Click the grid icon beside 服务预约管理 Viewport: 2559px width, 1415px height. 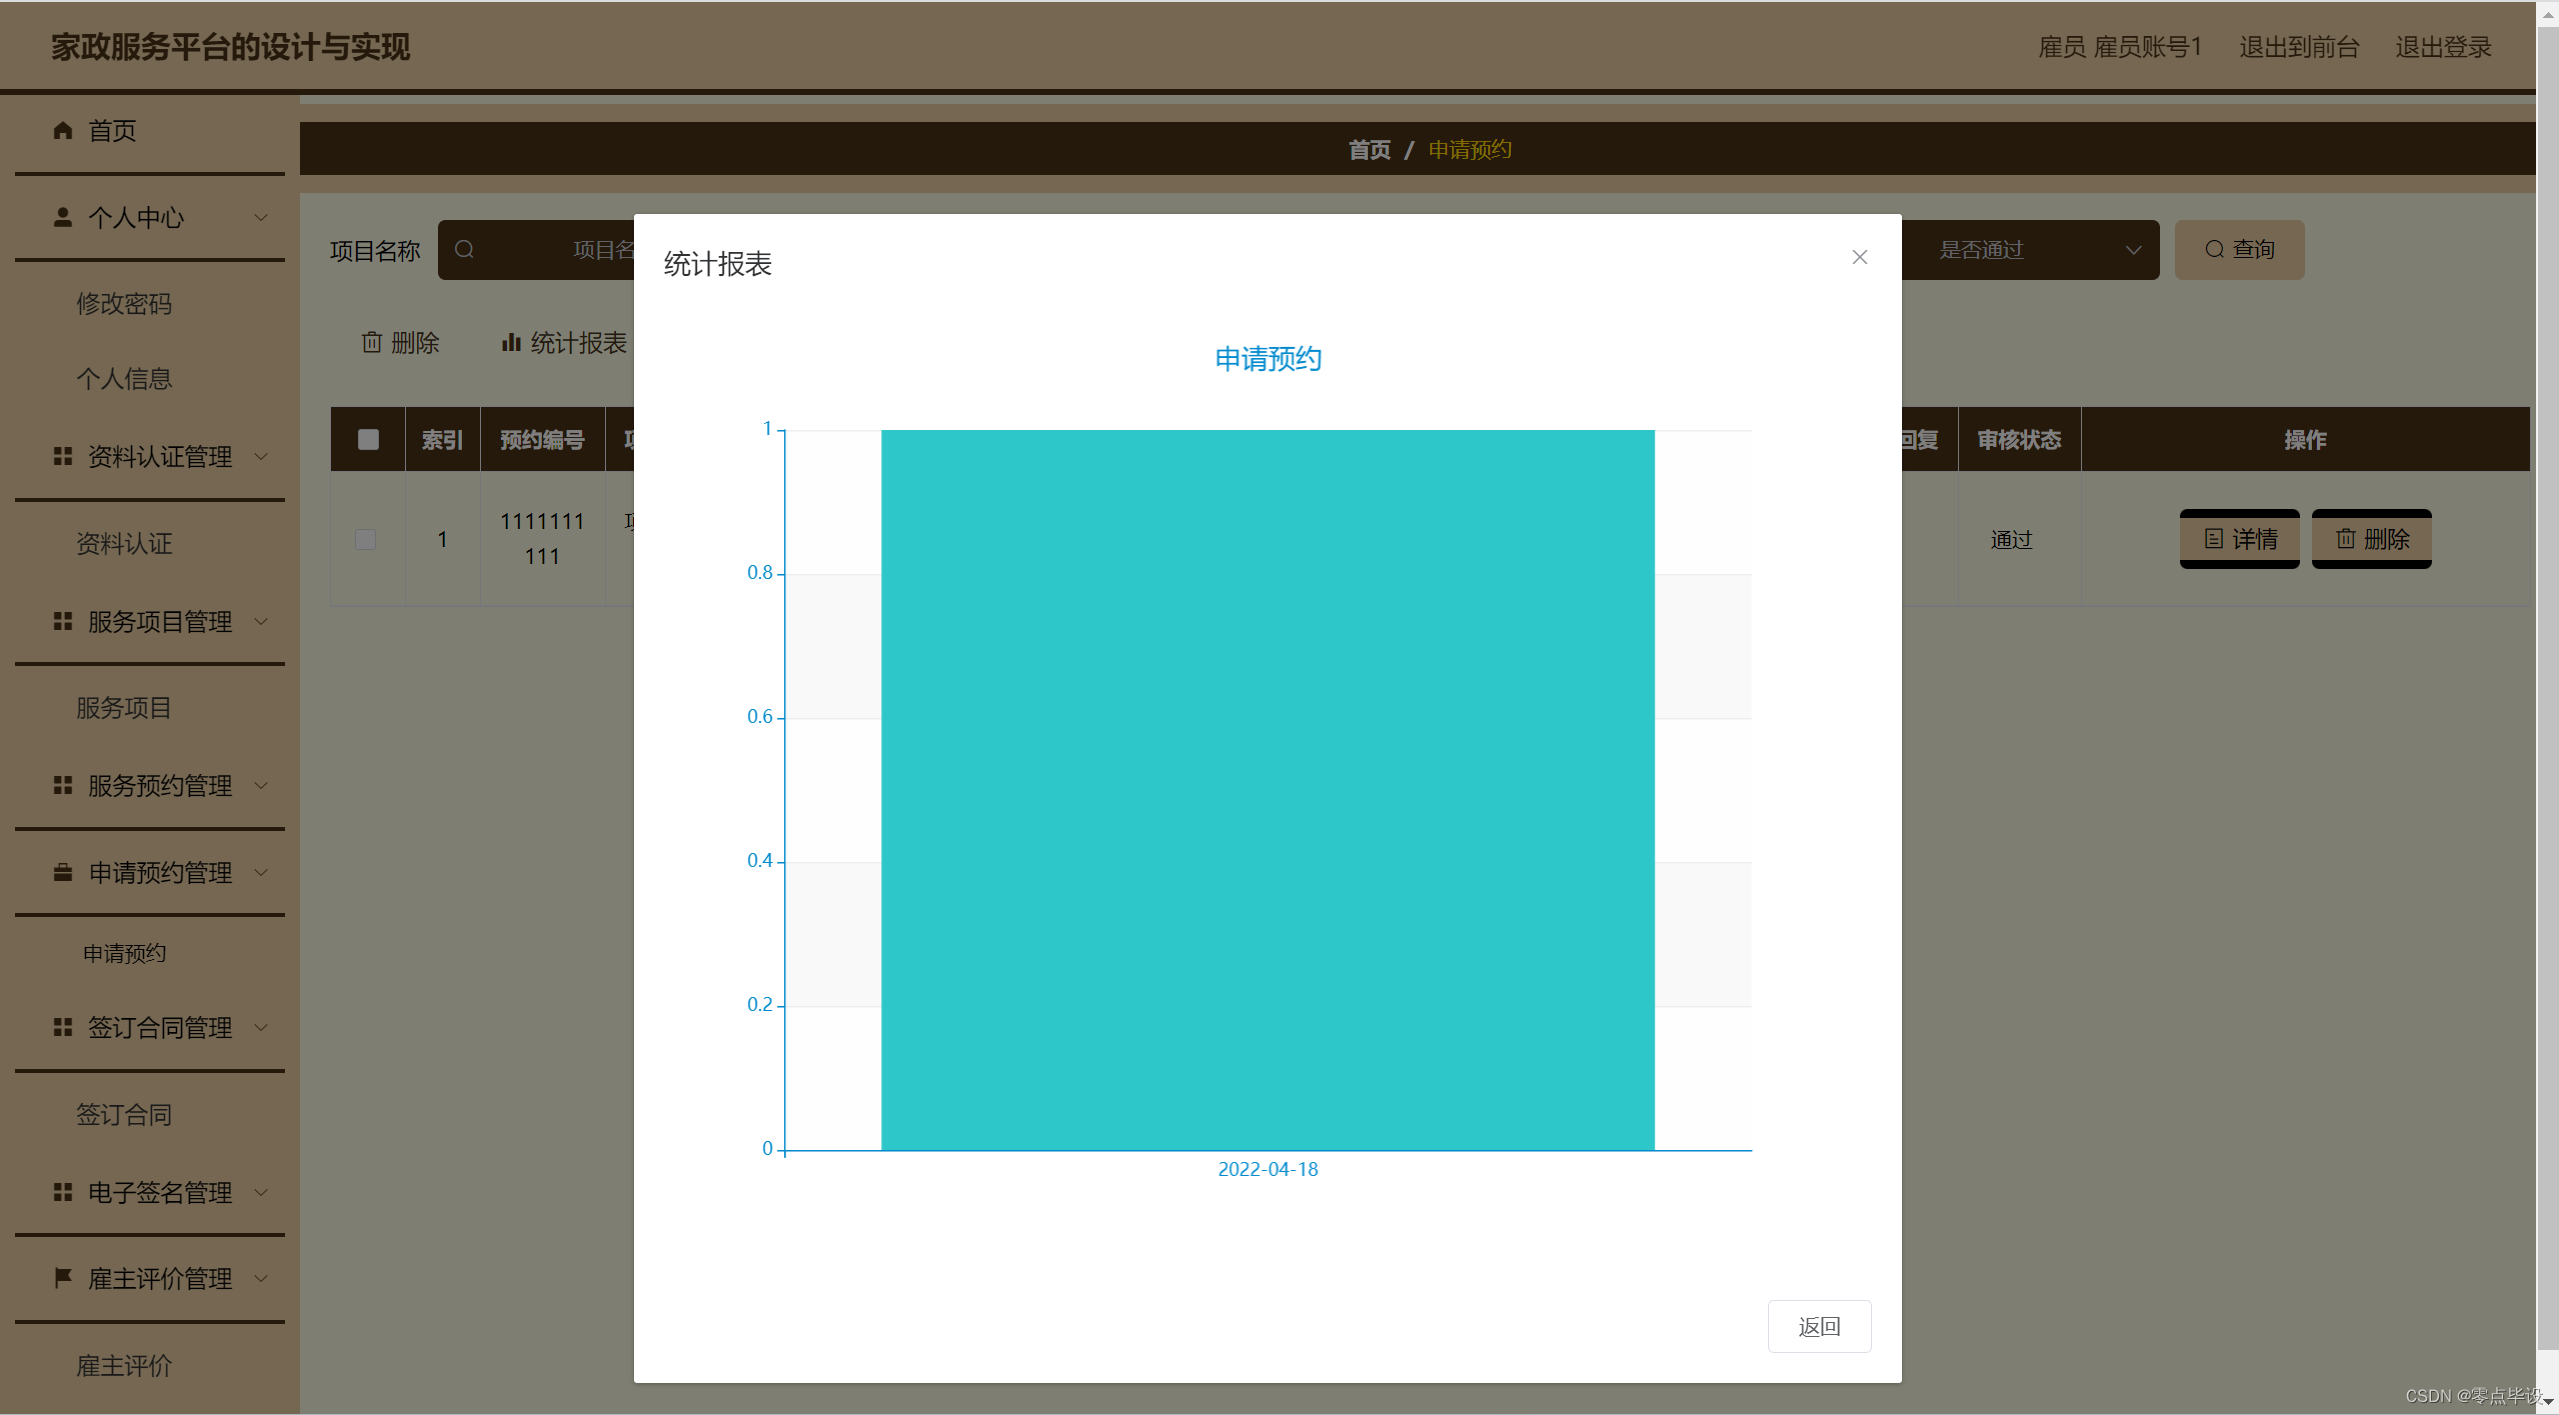[63, 785]
